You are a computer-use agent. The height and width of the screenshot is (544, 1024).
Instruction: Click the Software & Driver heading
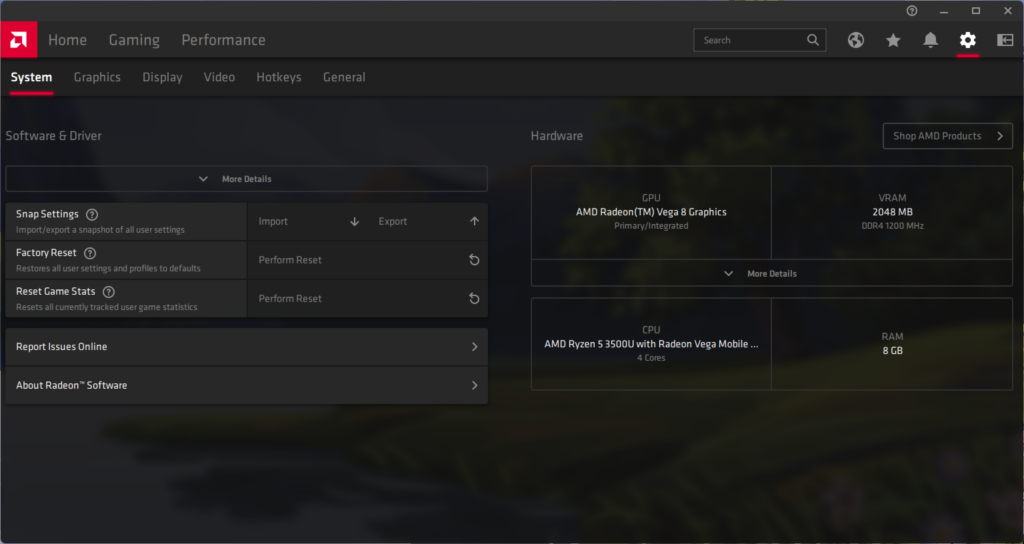[x=54, y=136]
